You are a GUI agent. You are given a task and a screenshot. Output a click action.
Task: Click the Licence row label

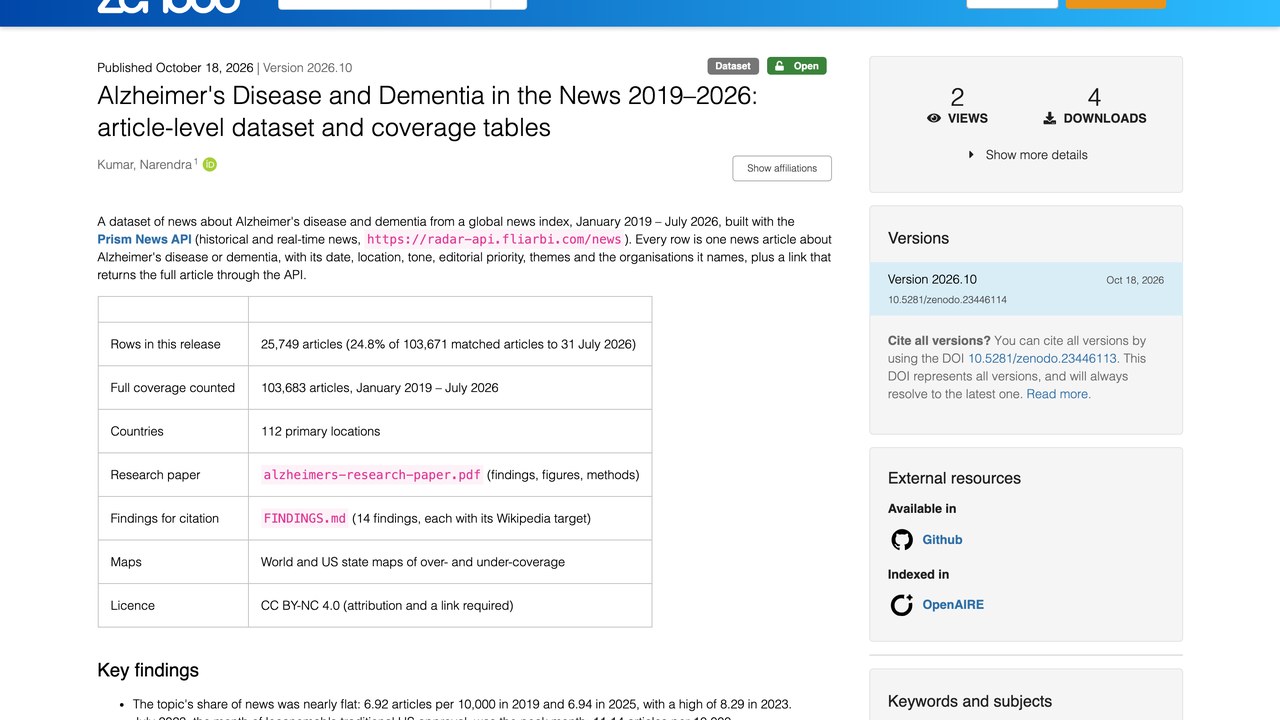133,605
